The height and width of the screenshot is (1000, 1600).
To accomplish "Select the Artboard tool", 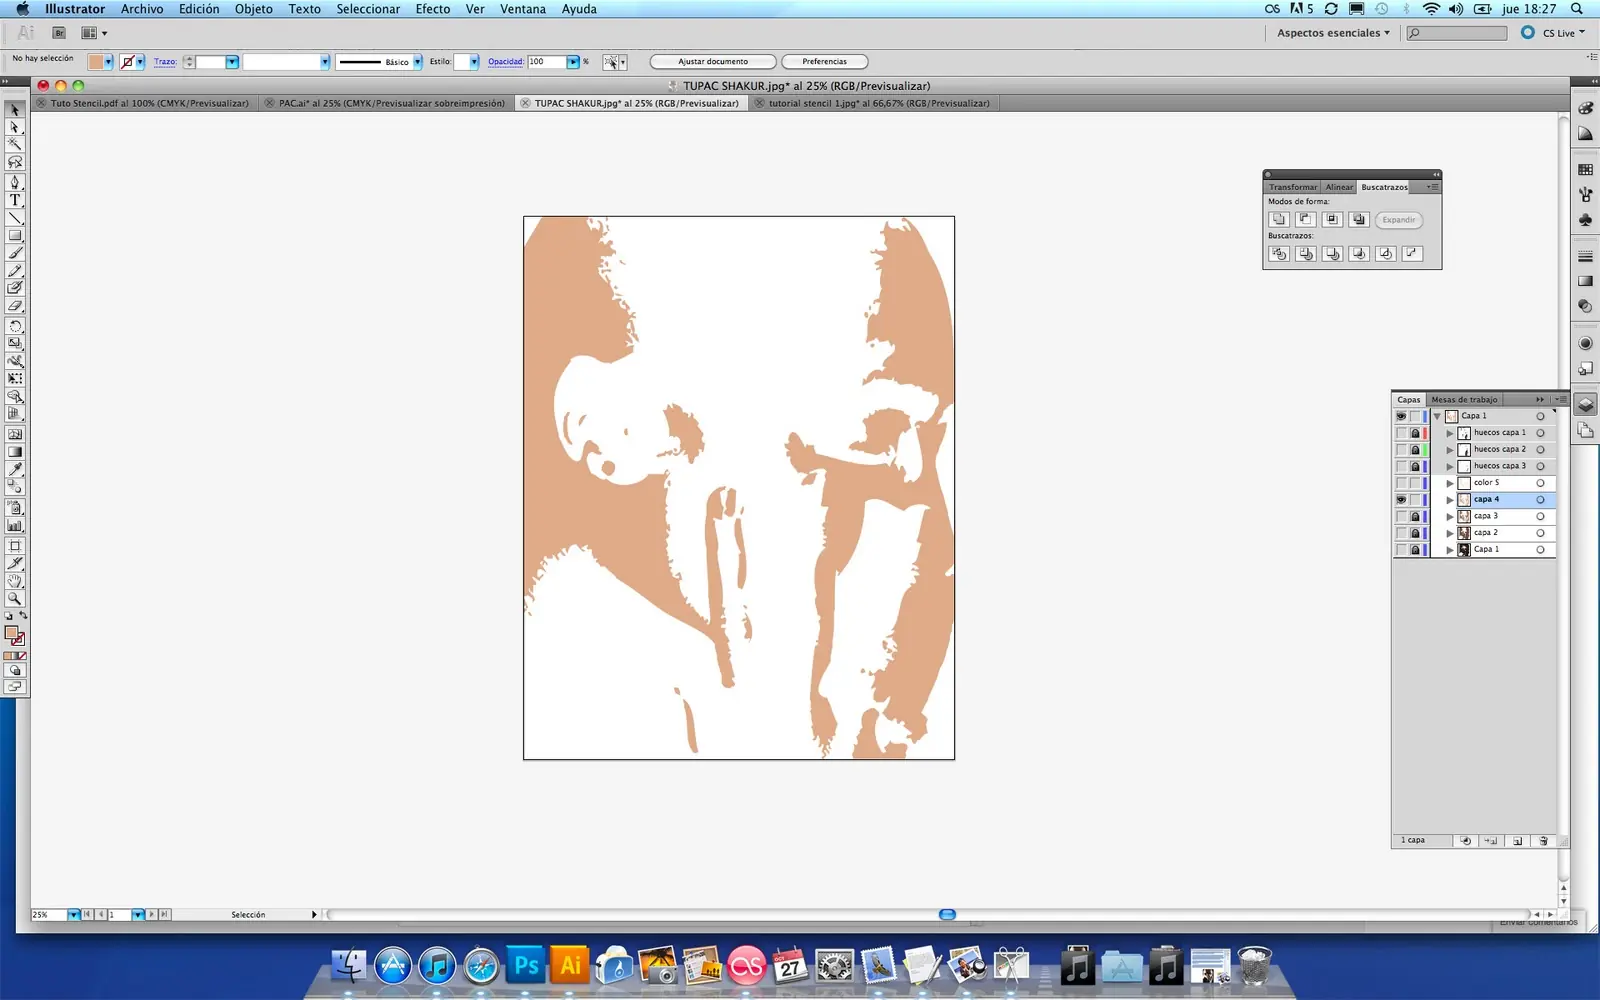I will point(15,546).
